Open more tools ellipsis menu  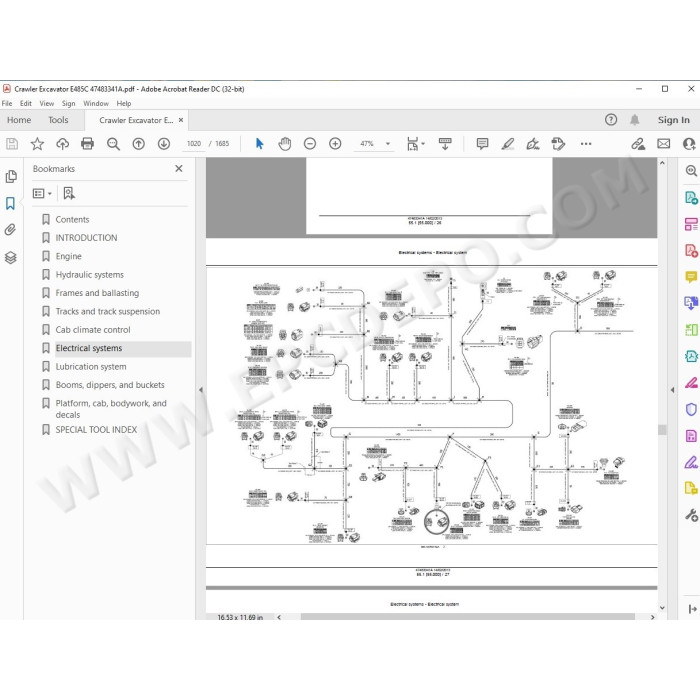(586, 144)
